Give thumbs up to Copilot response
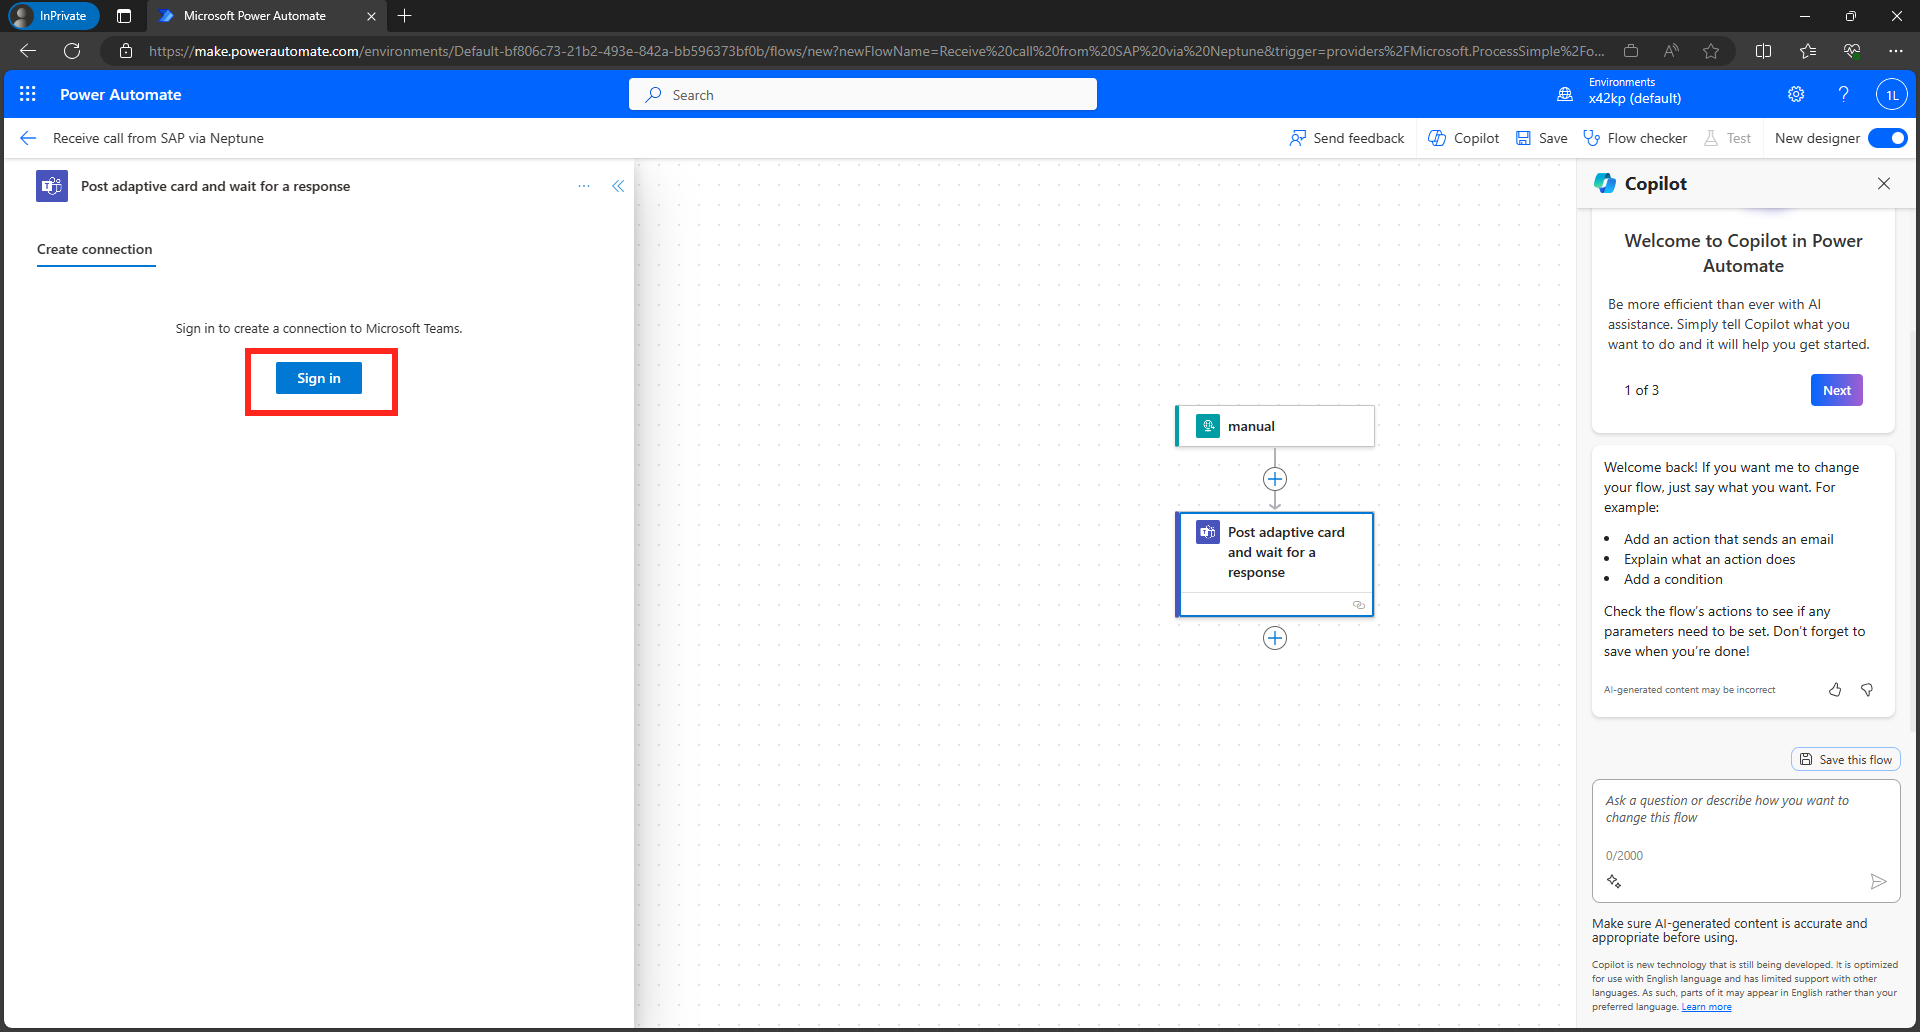Image resolution: width=1920 pixels, height=1032 pixels. click(x=1835, y=690)
